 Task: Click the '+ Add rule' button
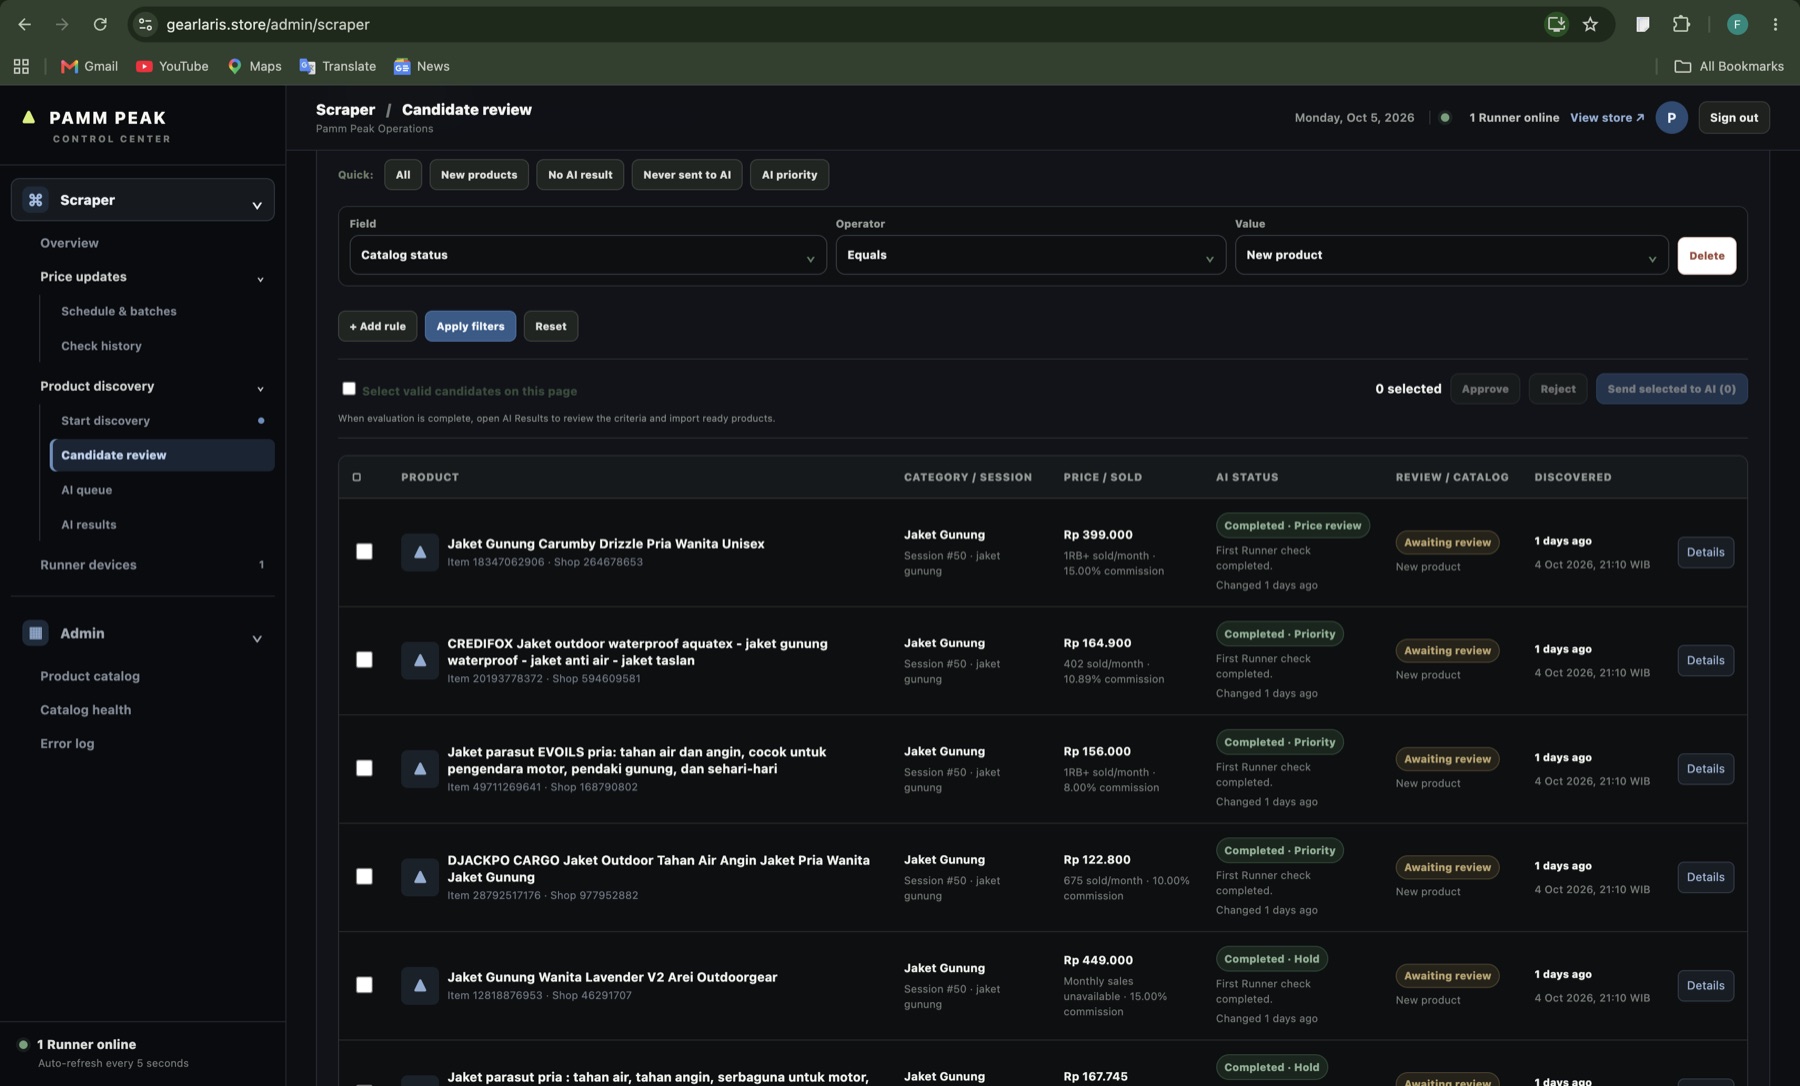point(377,326)
